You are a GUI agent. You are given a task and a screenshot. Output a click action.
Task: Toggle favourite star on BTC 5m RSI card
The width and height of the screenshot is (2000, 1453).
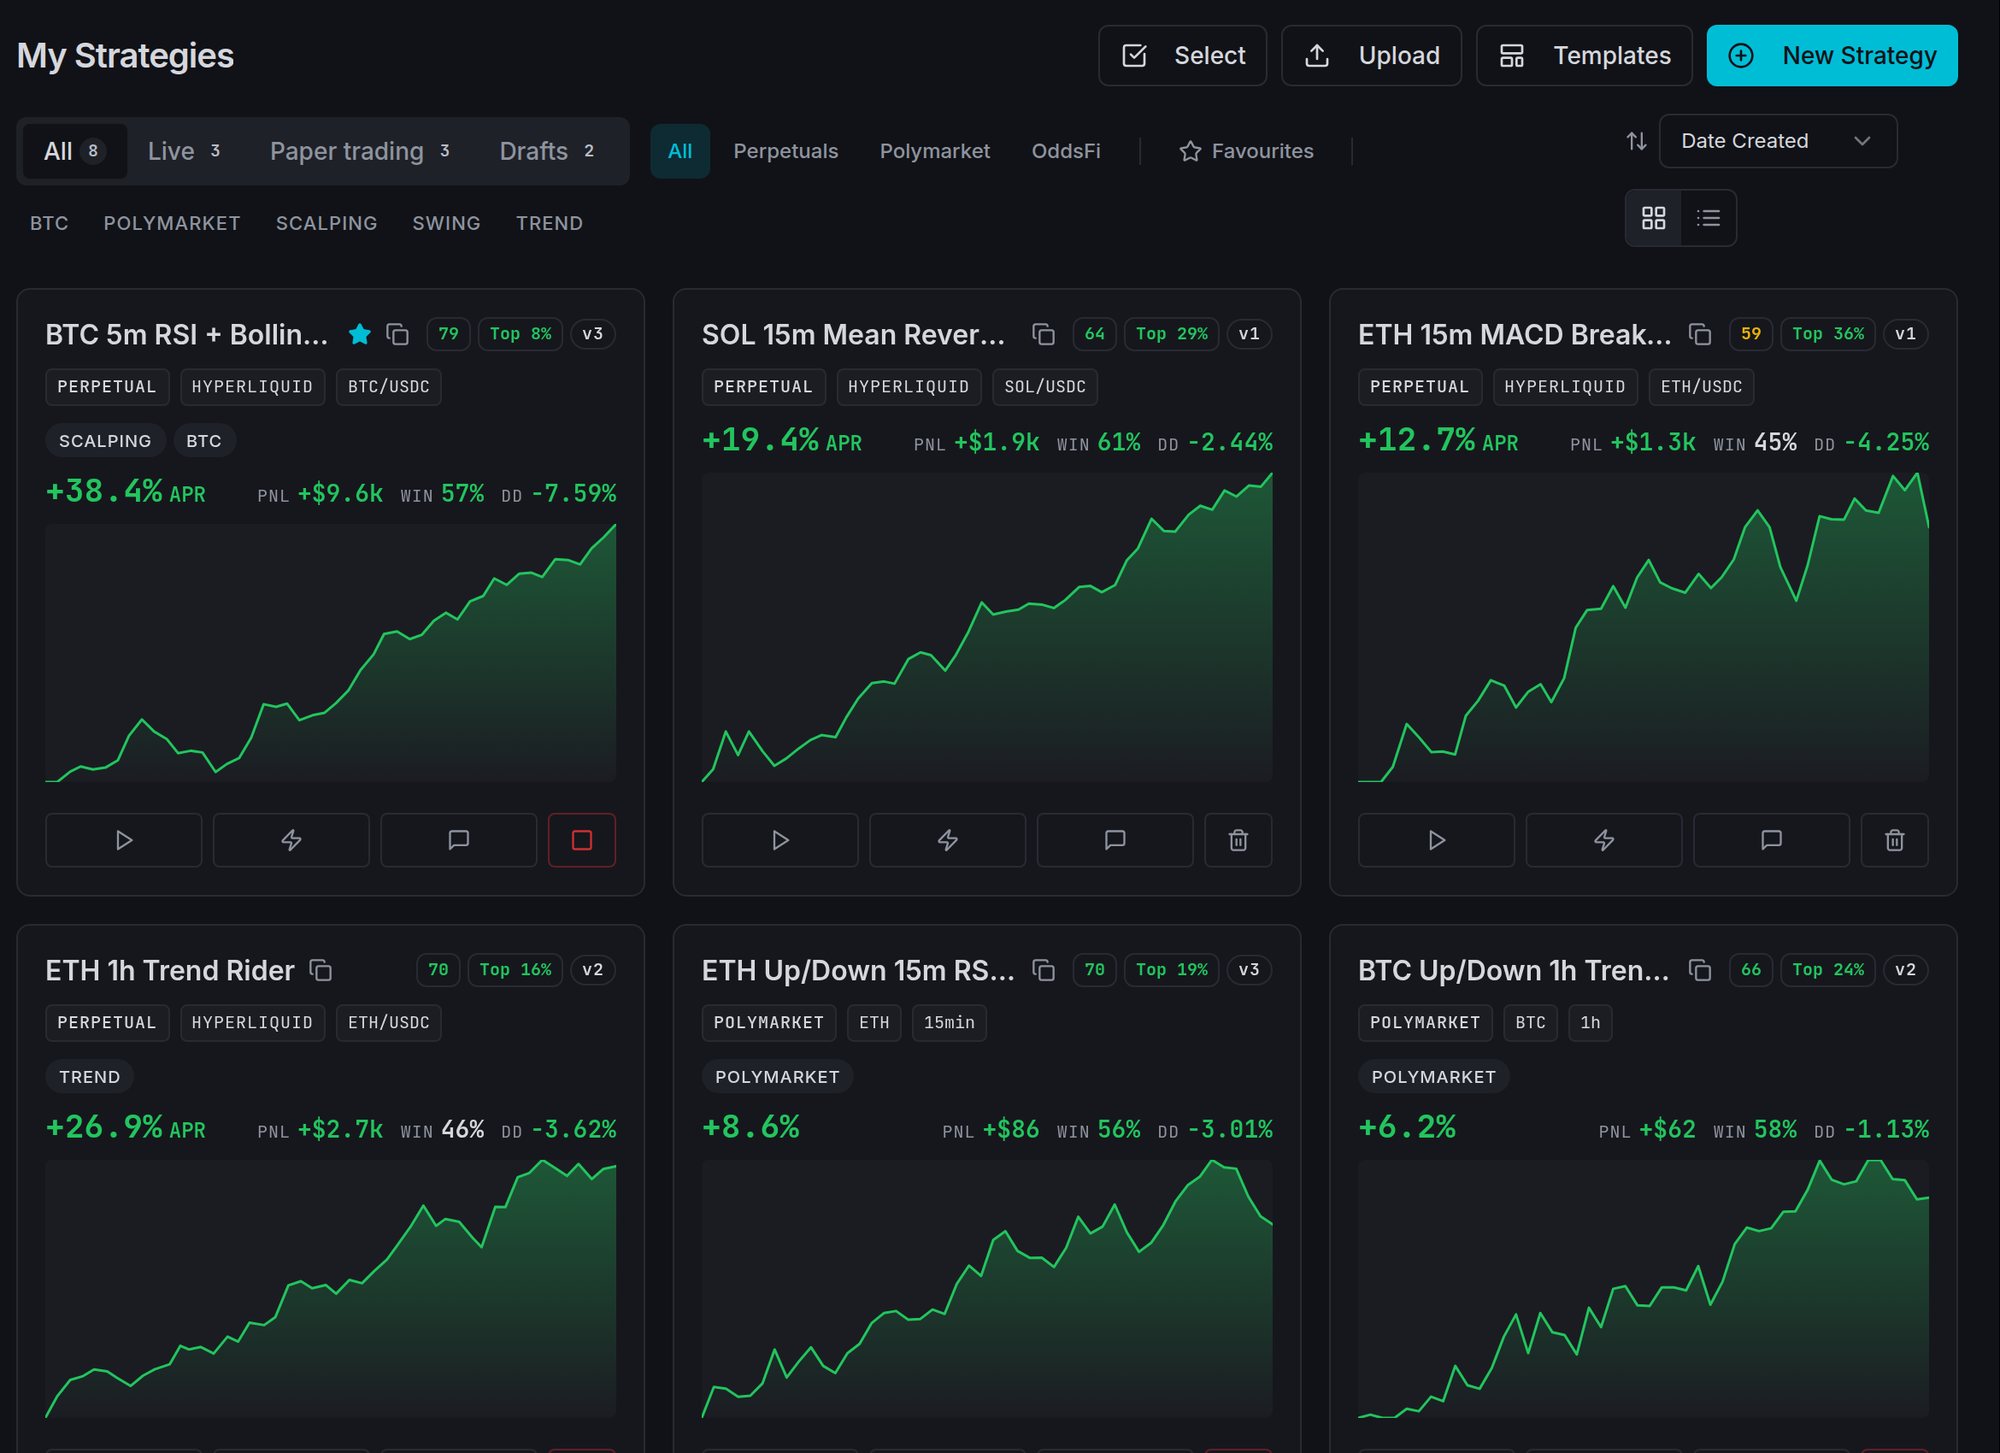(x=360, y=334)
